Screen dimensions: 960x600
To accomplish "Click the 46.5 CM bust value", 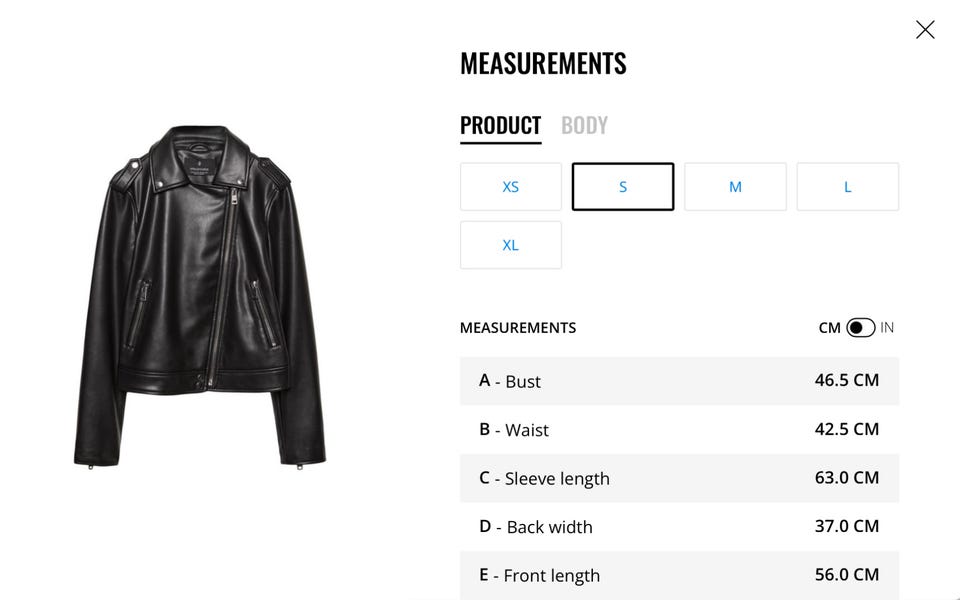I will click(x=846, y=381).
